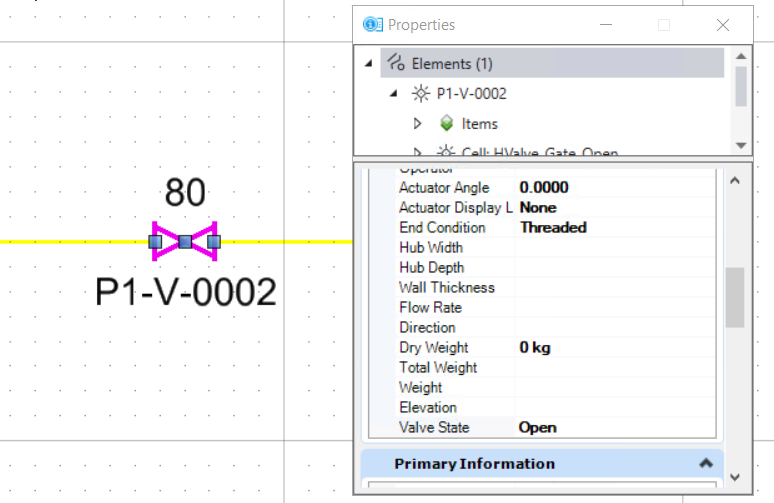Click the P1-V-0002 element cell icon
Viewport: 774px width, 503px height.
[x=421, y=94]
